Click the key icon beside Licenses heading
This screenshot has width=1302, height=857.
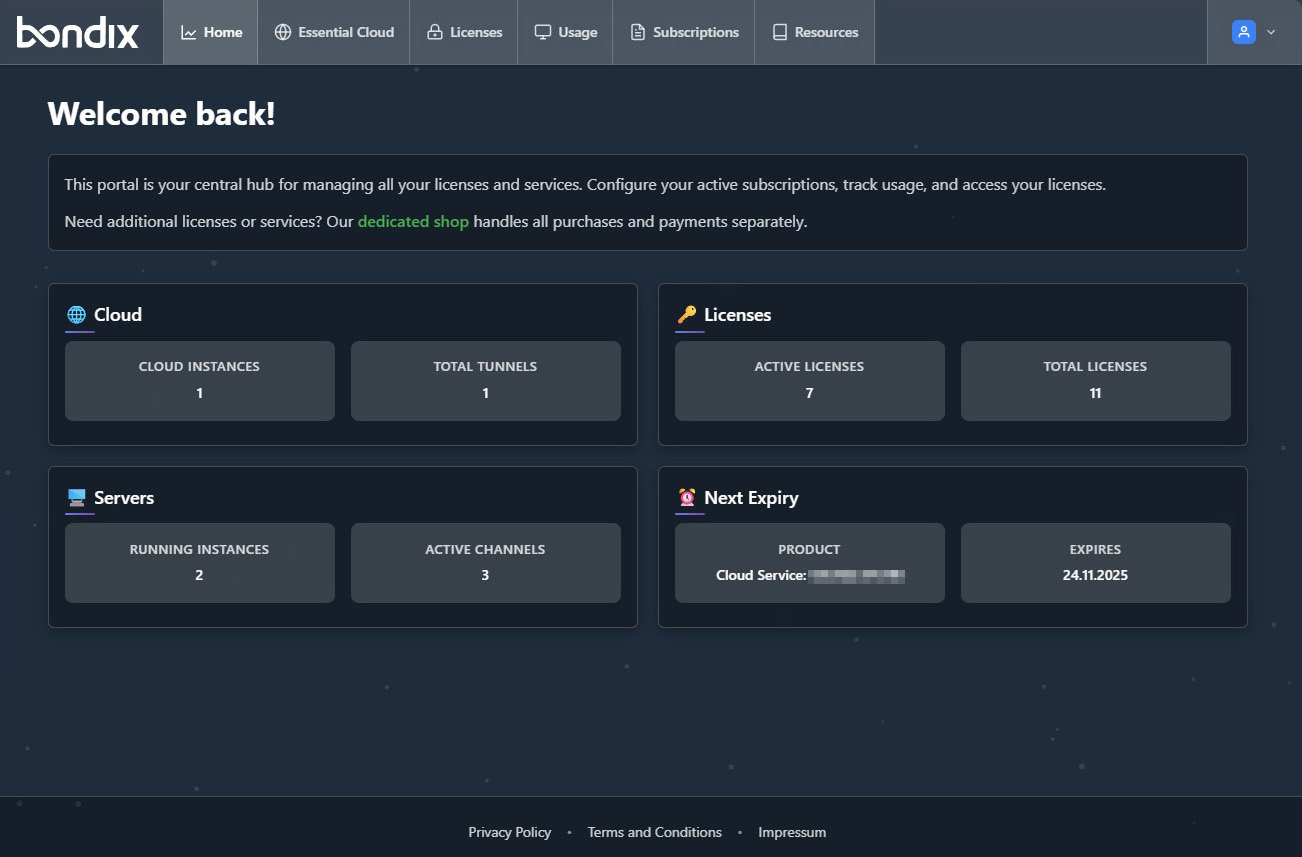tap(686, 315)
